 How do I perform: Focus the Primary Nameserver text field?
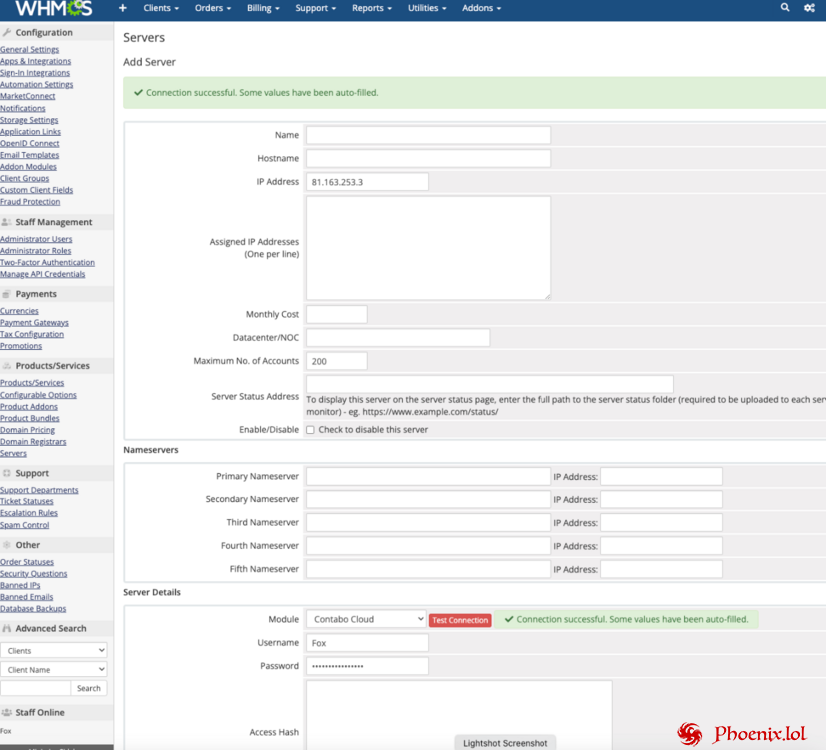click(x=428, y=477)
